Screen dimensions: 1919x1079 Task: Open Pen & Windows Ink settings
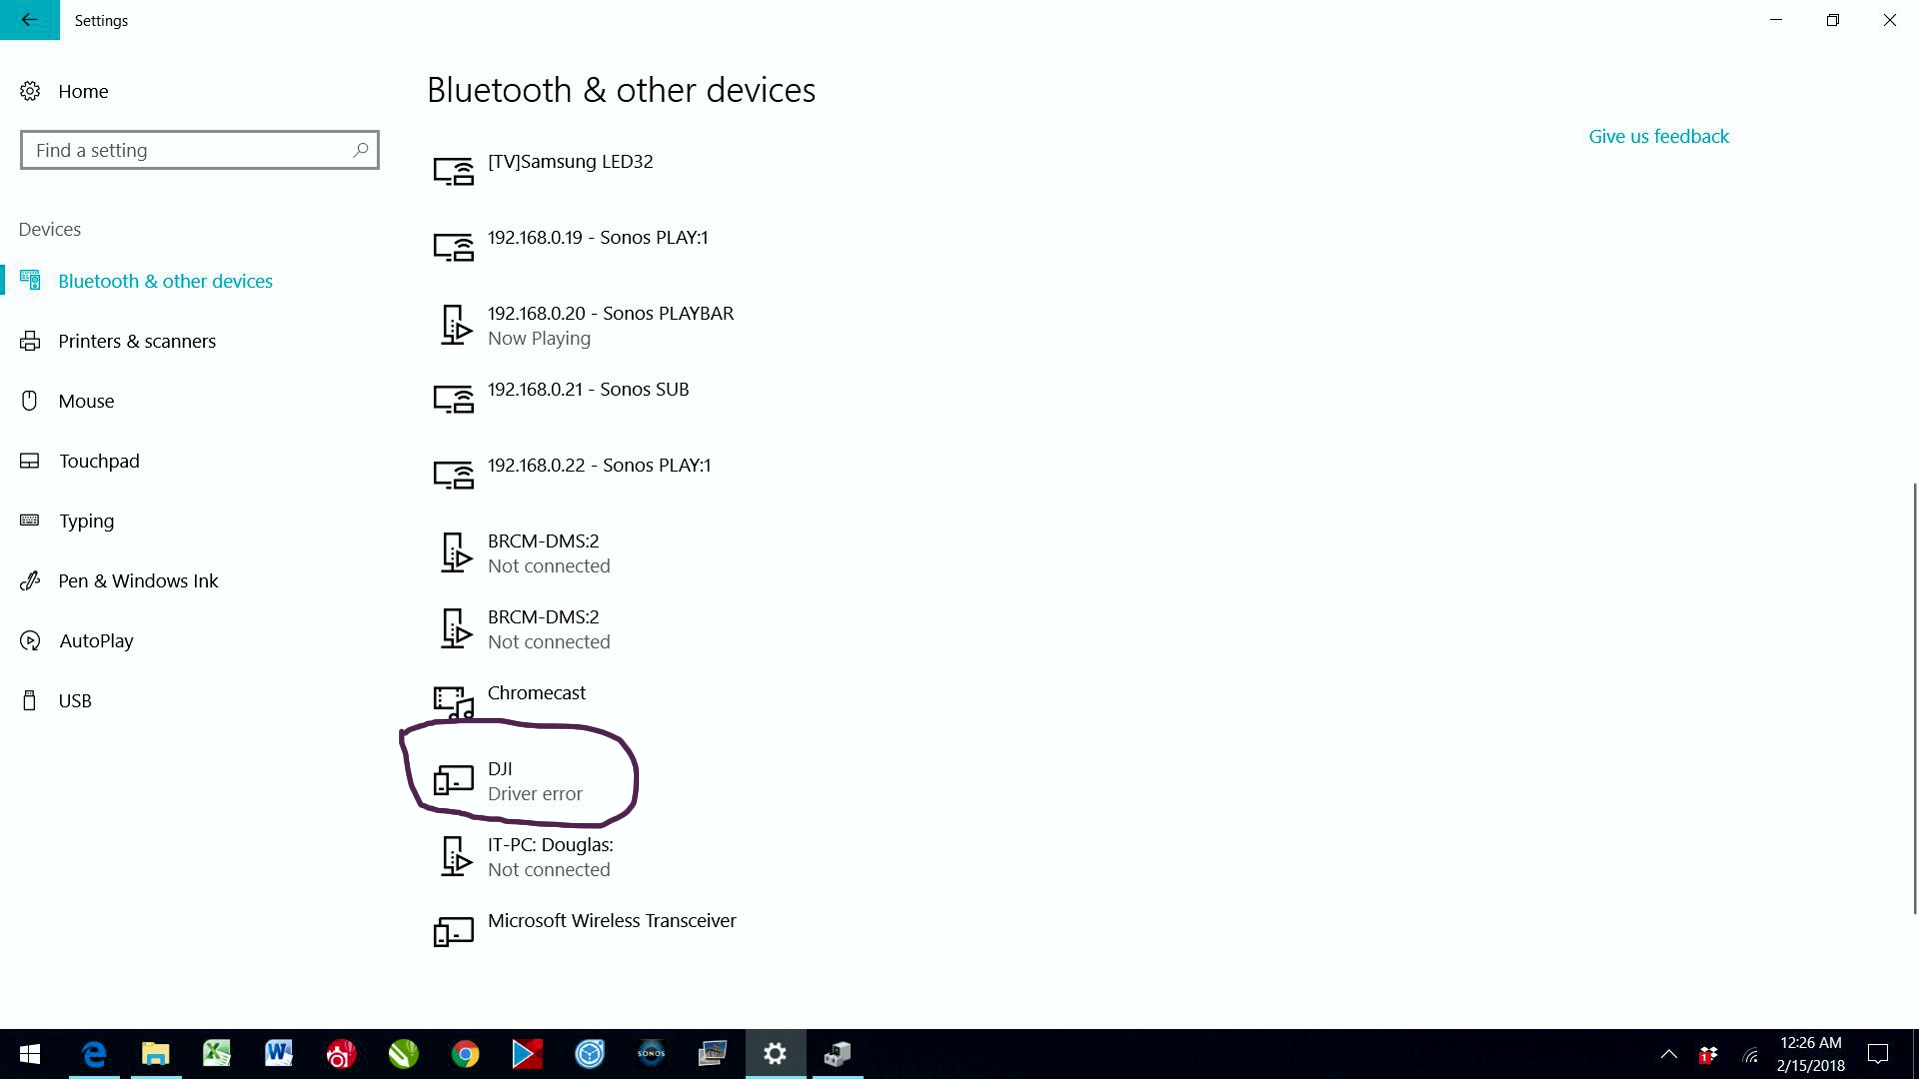pyautogui.click(x=138, y=581)
